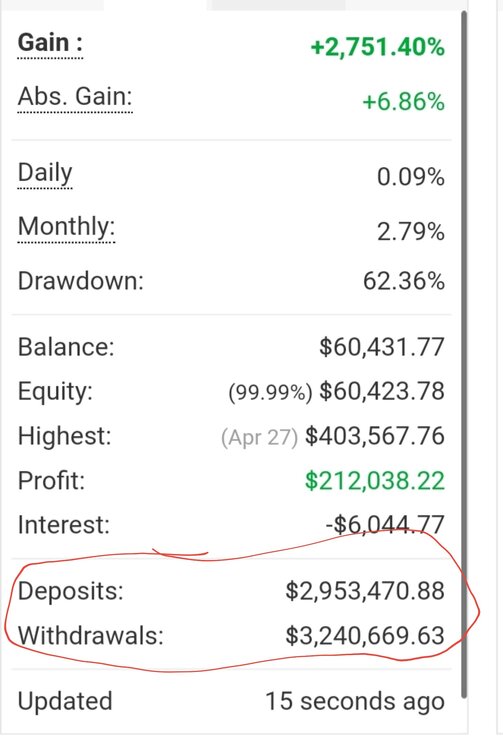Click the (Apr 27) highest date
This screenshot has height=750, width=503.
click(260, 437)
